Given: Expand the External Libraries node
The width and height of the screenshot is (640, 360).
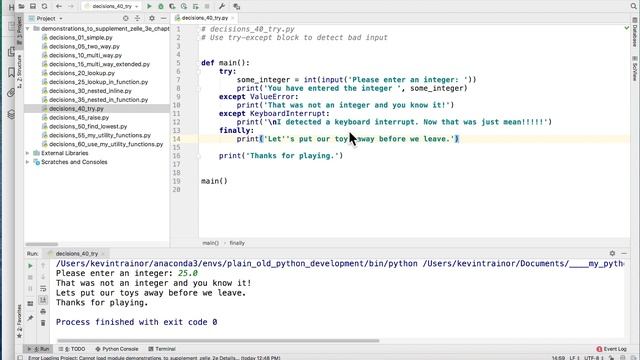Looking at the screenshot, I should click(28, 153).
